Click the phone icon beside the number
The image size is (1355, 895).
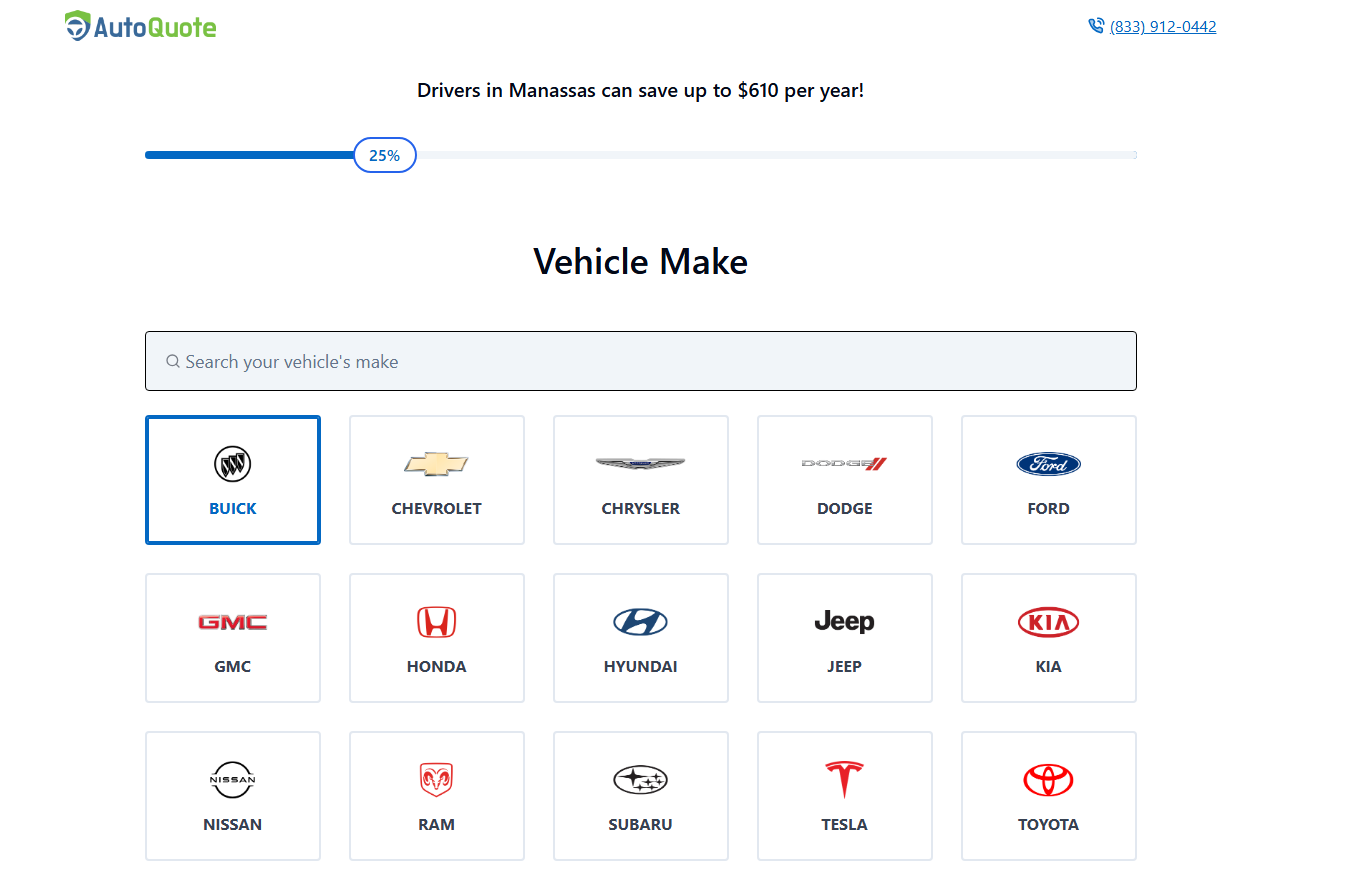[x=1096, y=27]
